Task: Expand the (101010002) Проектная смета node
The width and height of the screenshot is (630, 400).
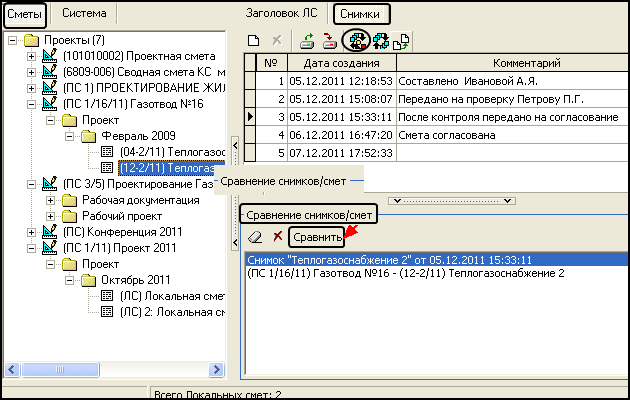Action: pos(30,55)
